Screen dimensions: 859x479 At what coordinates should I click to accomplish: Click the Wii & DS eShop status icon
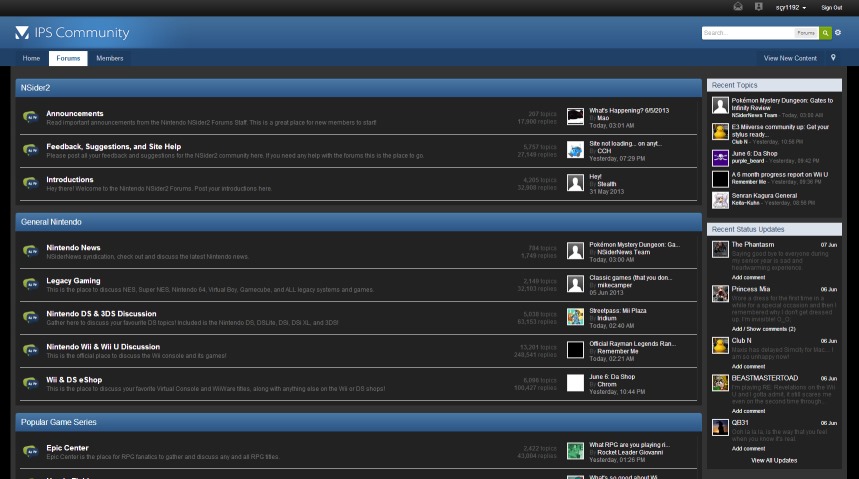click(x=31, y=383)
